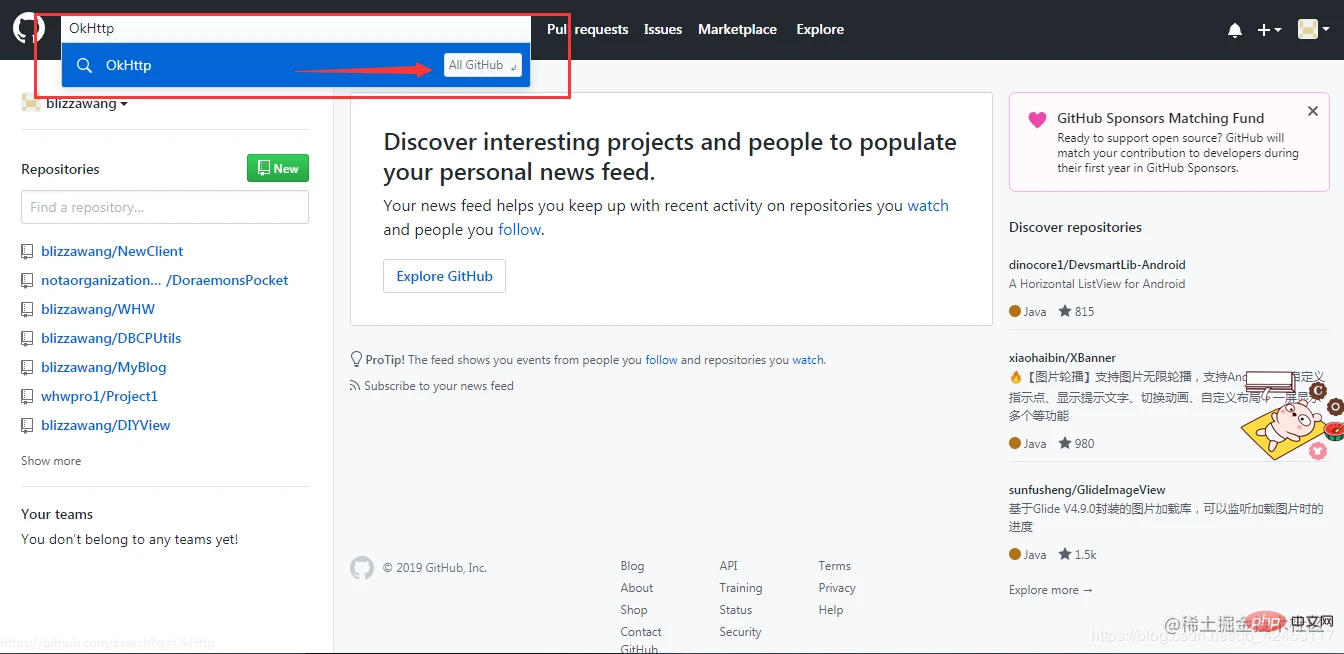Click the GitHub Octocat logo in header
The width and height of the screenshot is (1344, 654).
pyautogui.click(x=28, y=28)
